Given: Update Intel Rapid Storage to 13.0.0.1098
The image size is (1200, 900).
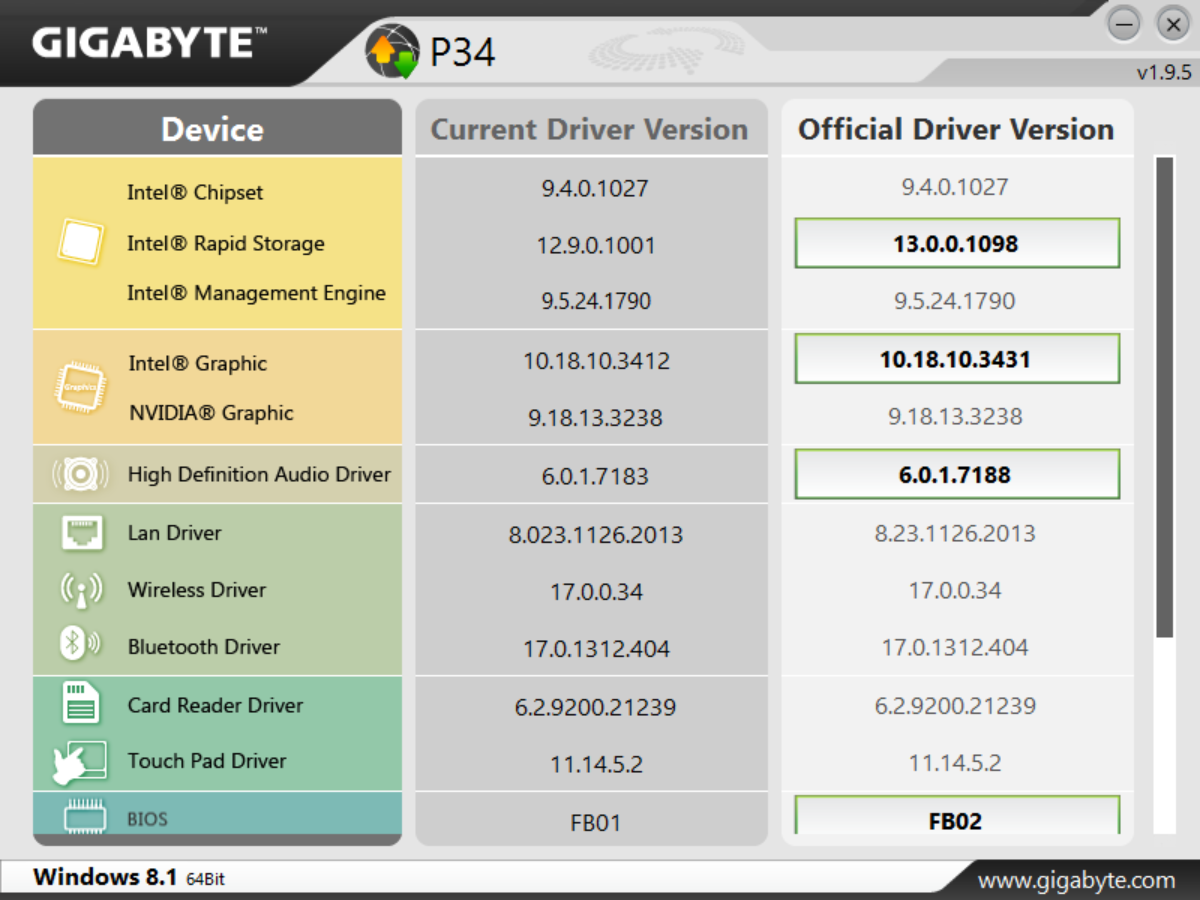Looking at the screenshot, I should [957, 243].
